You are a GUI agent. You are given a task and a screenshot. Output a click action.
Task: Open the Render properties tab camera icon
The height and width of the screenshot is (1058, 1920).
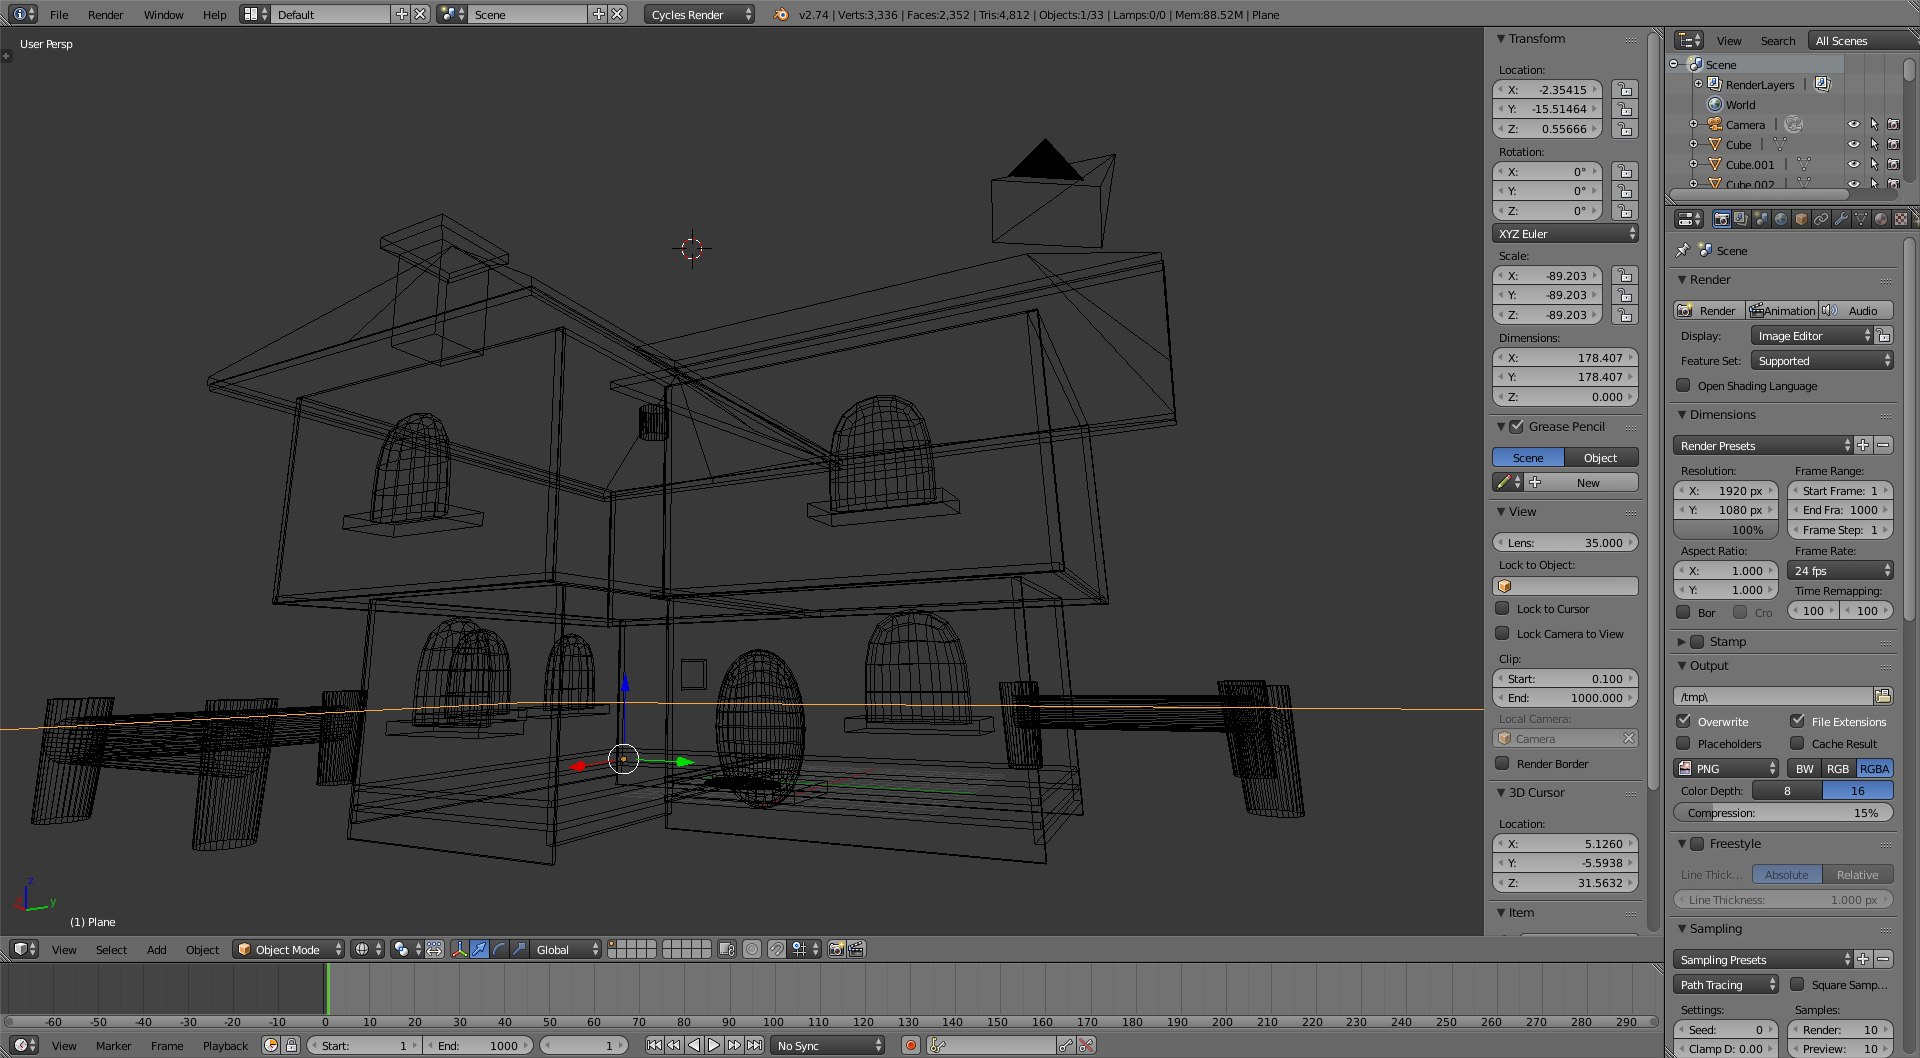[x=1721, y=219]
